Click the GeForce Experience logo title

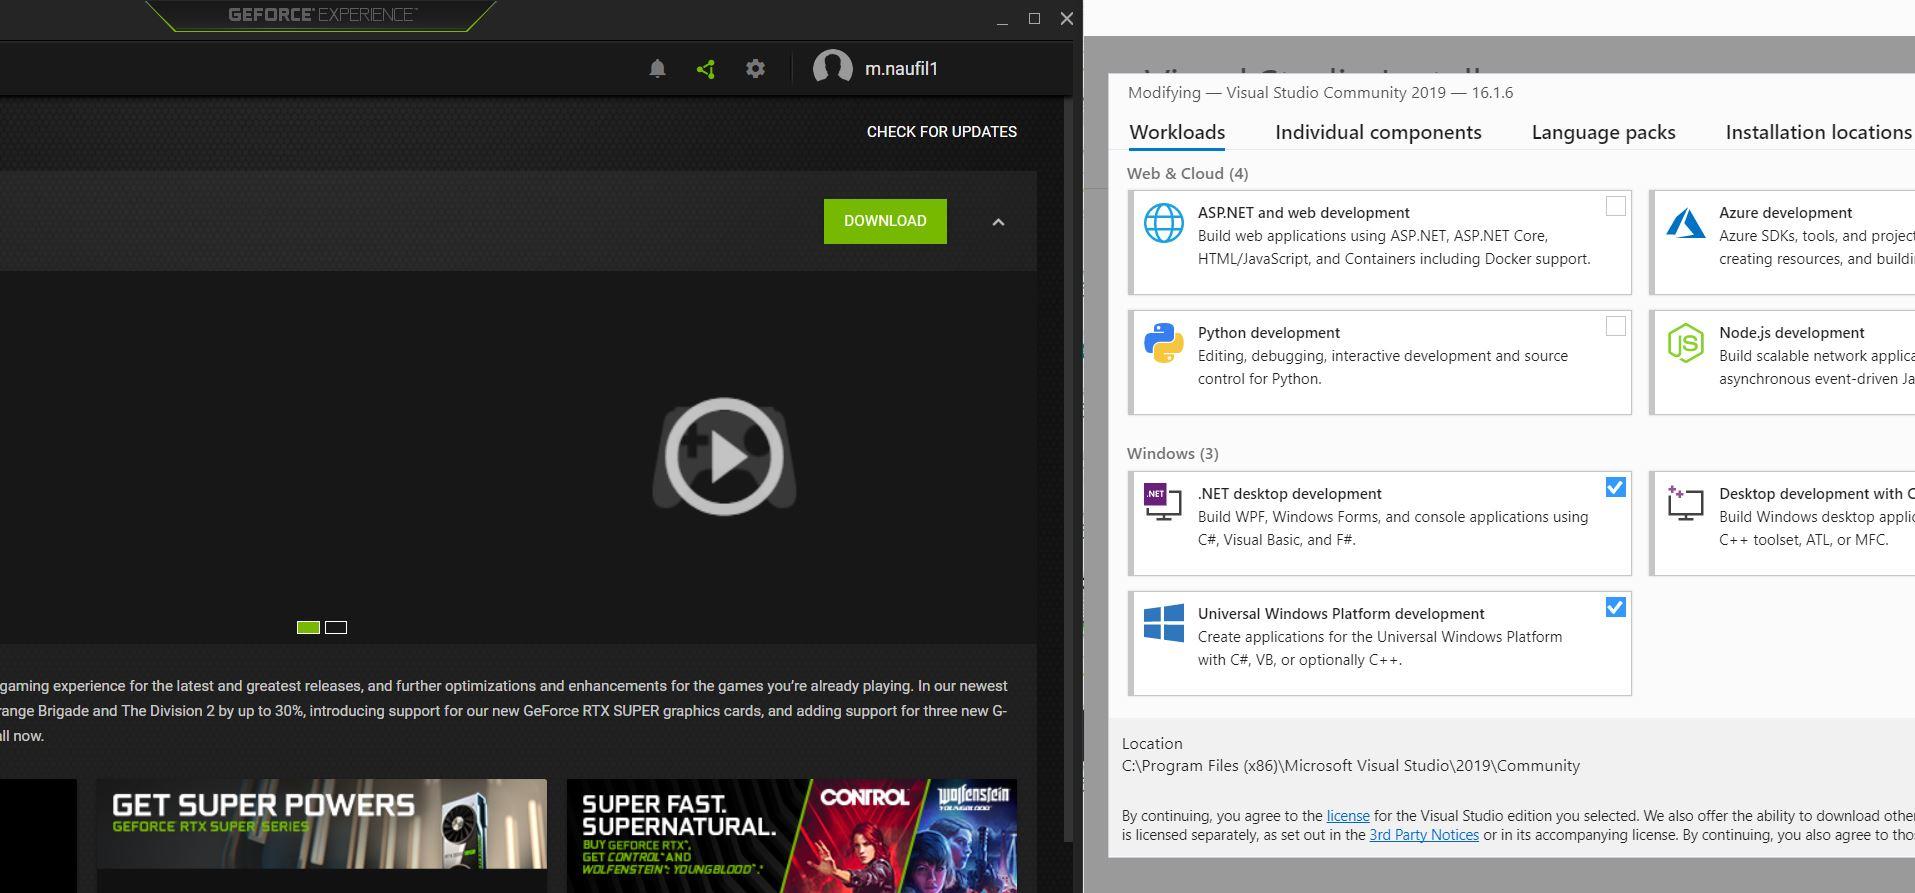[322, 15]
